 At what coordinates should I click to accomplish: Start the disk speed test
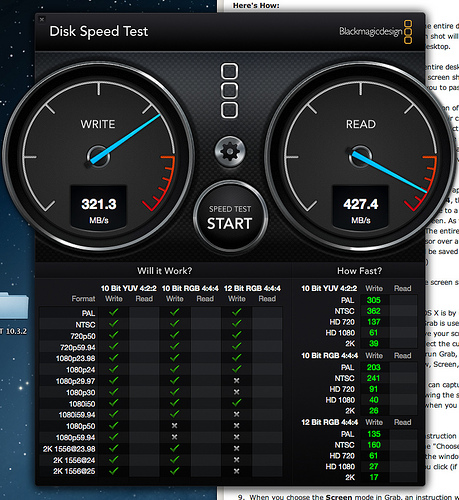click(x=230, y=217)
